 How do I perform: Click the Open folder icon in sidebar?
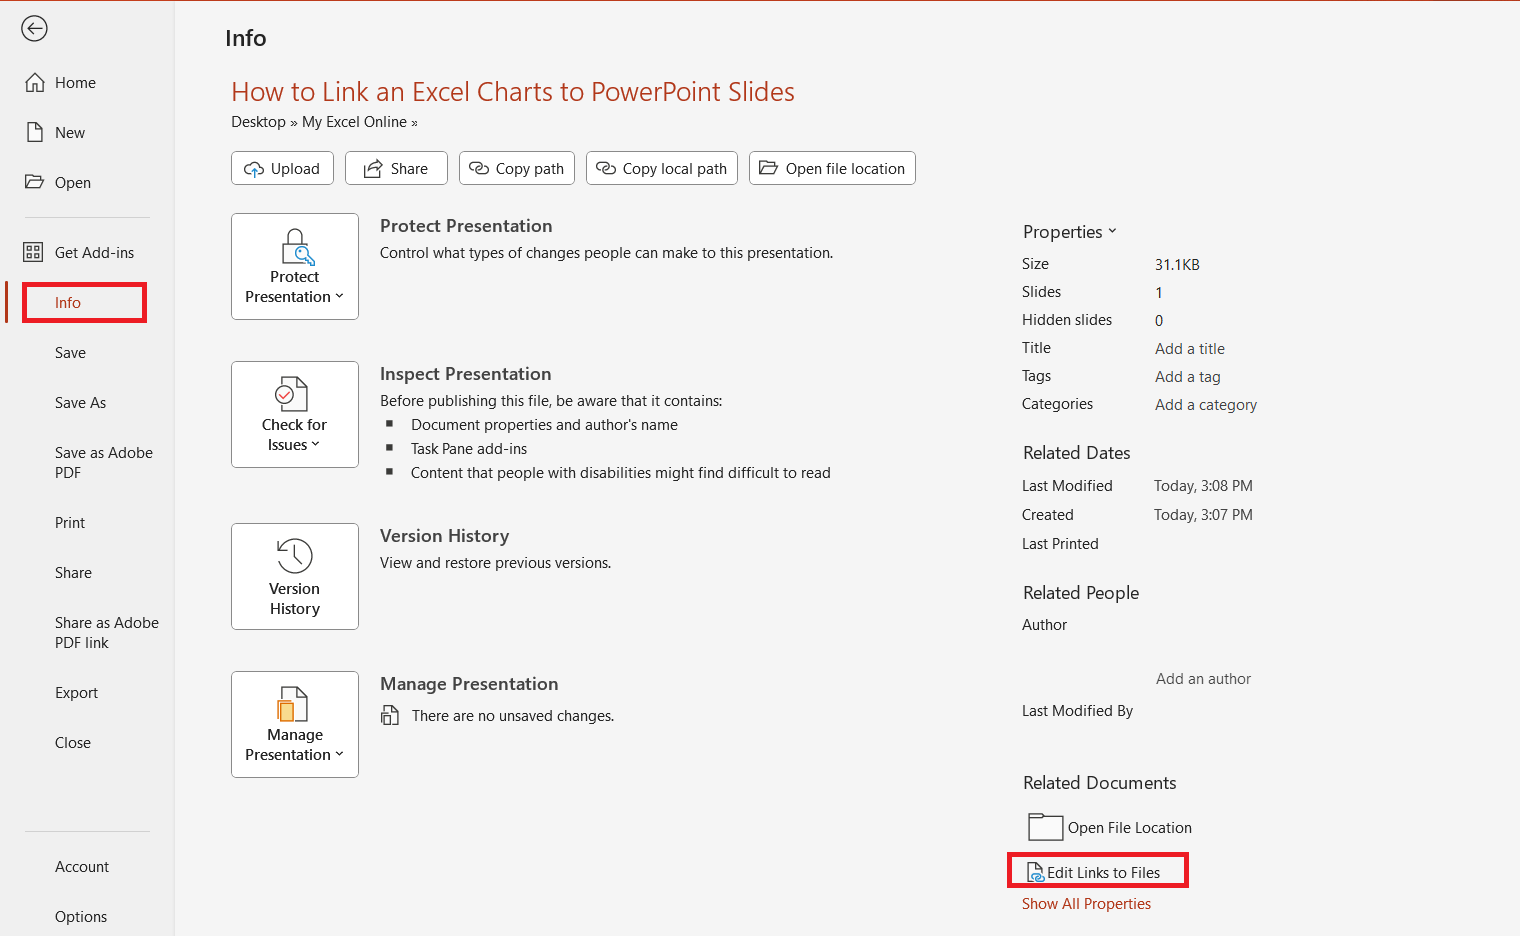point(35,182)
